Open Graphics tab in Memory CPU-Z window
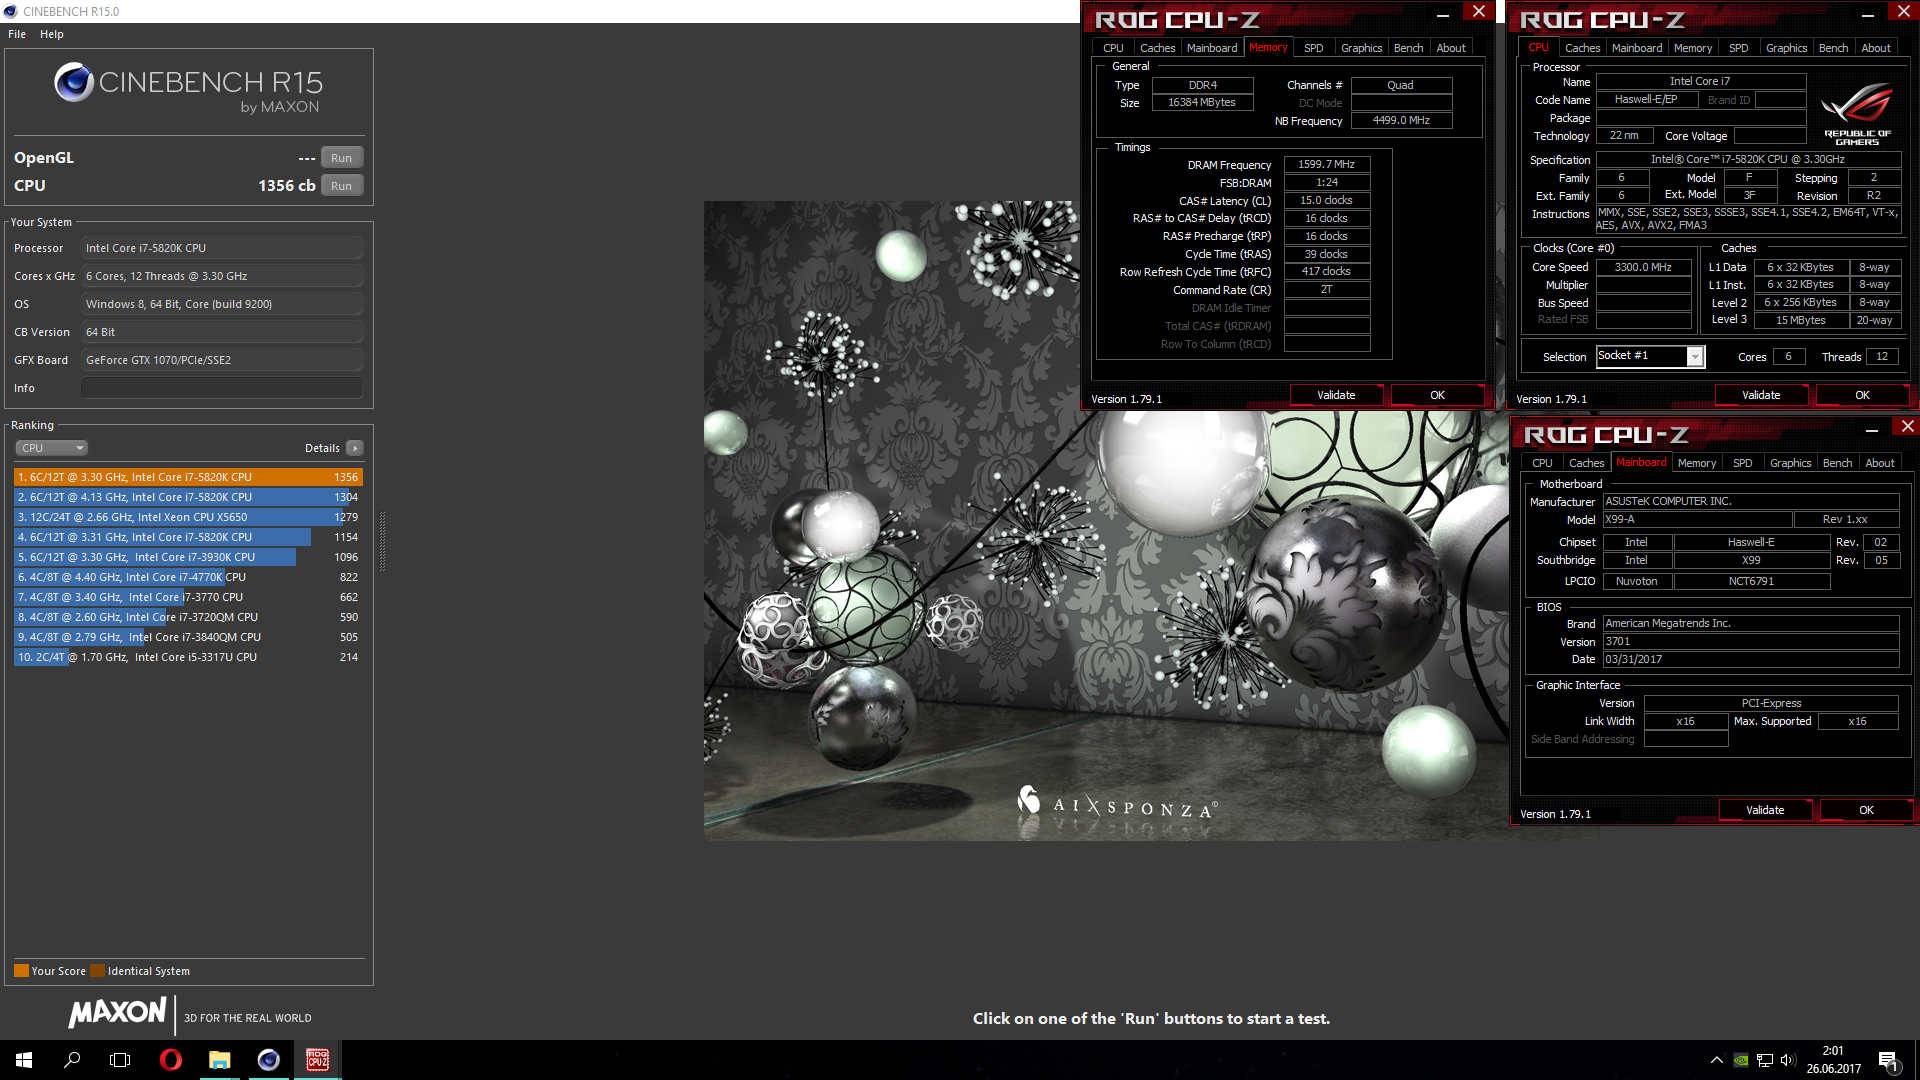This screenshot has width=1920, height=1080. tap(1361, 48)
